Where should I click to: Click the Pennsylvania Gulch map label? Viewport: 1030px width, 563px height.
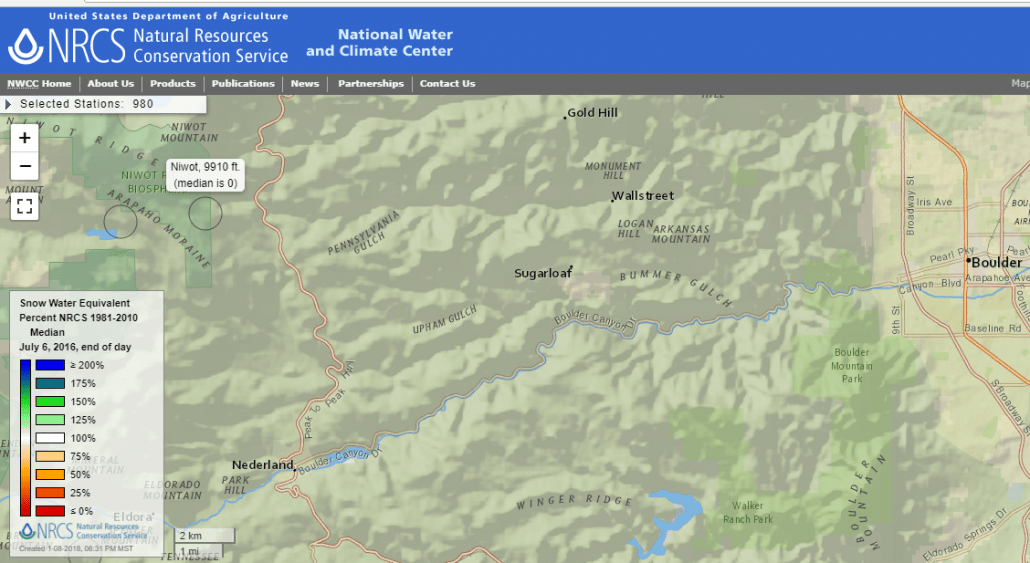click(365, 234)
